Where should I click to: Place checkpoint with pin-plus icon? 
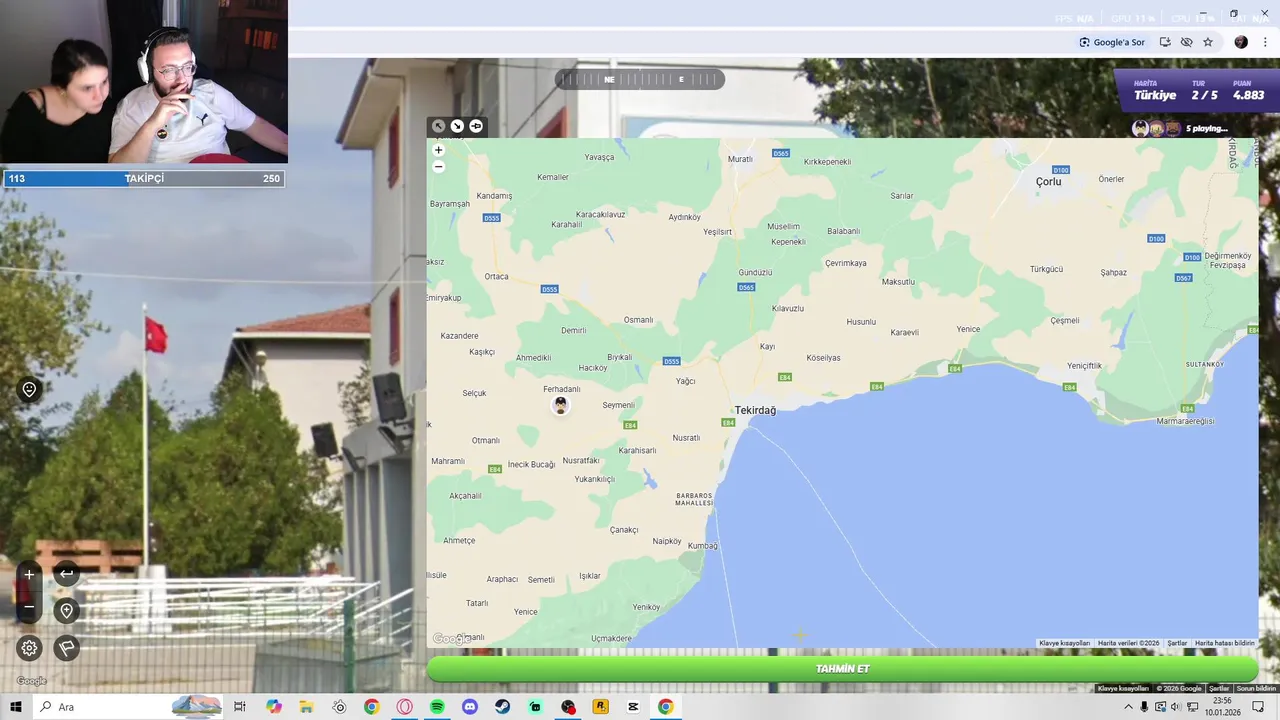point(66,611)
